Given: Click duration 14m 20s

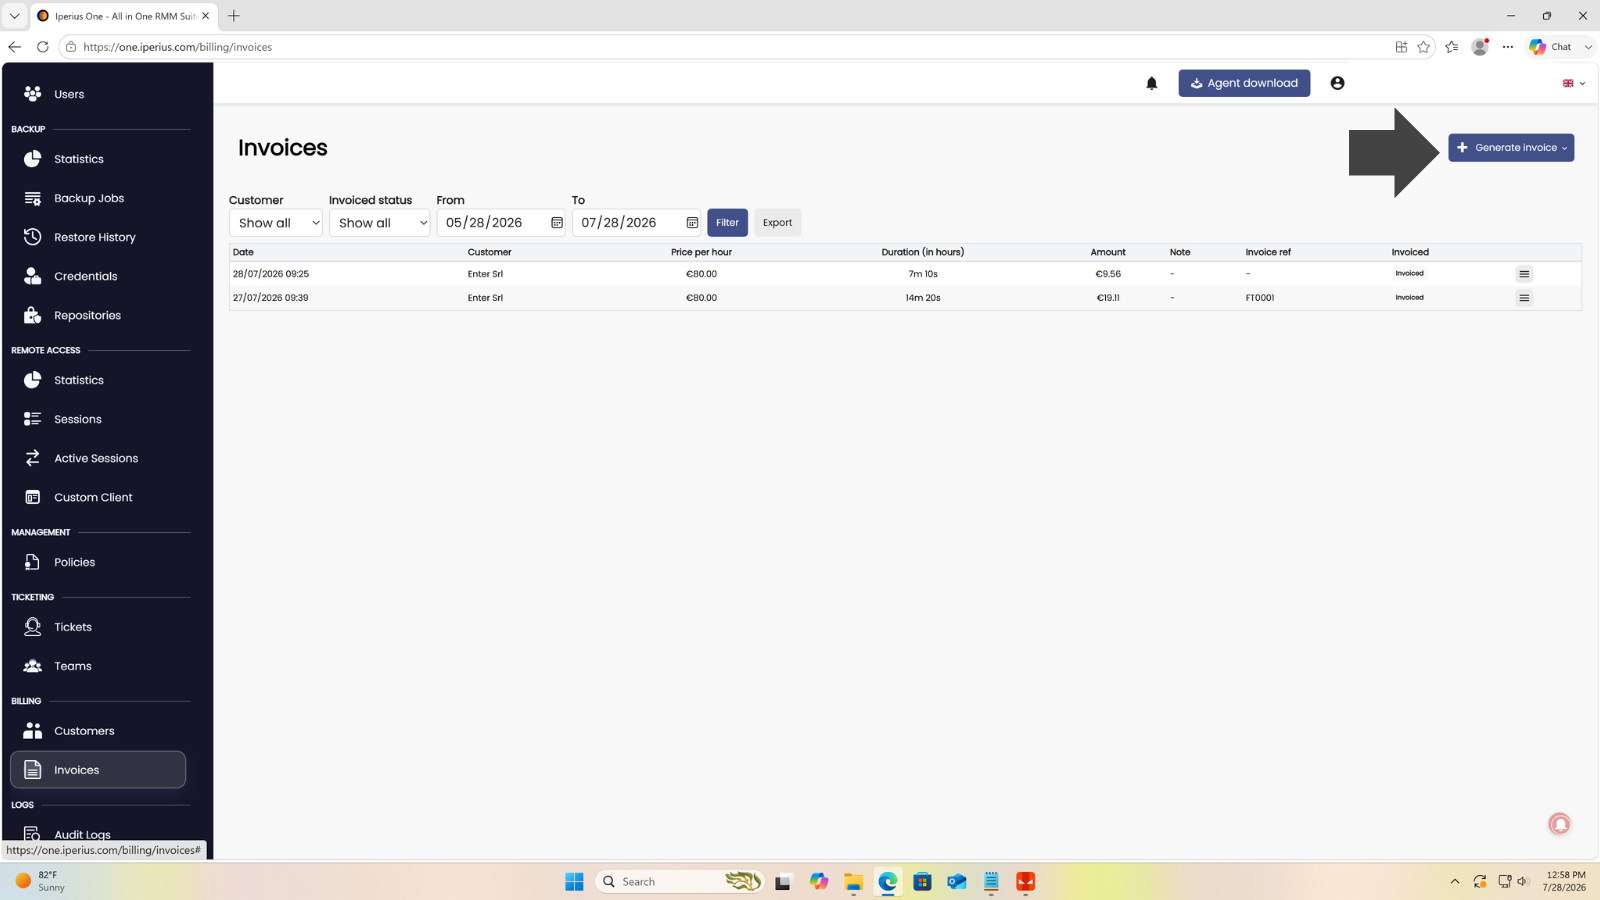Looking at the screenshot, I should [923, 298].
